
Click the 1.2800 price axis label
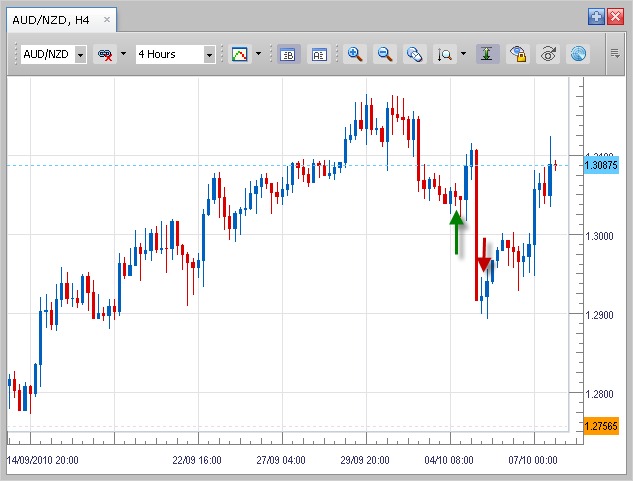coord(599,394)
